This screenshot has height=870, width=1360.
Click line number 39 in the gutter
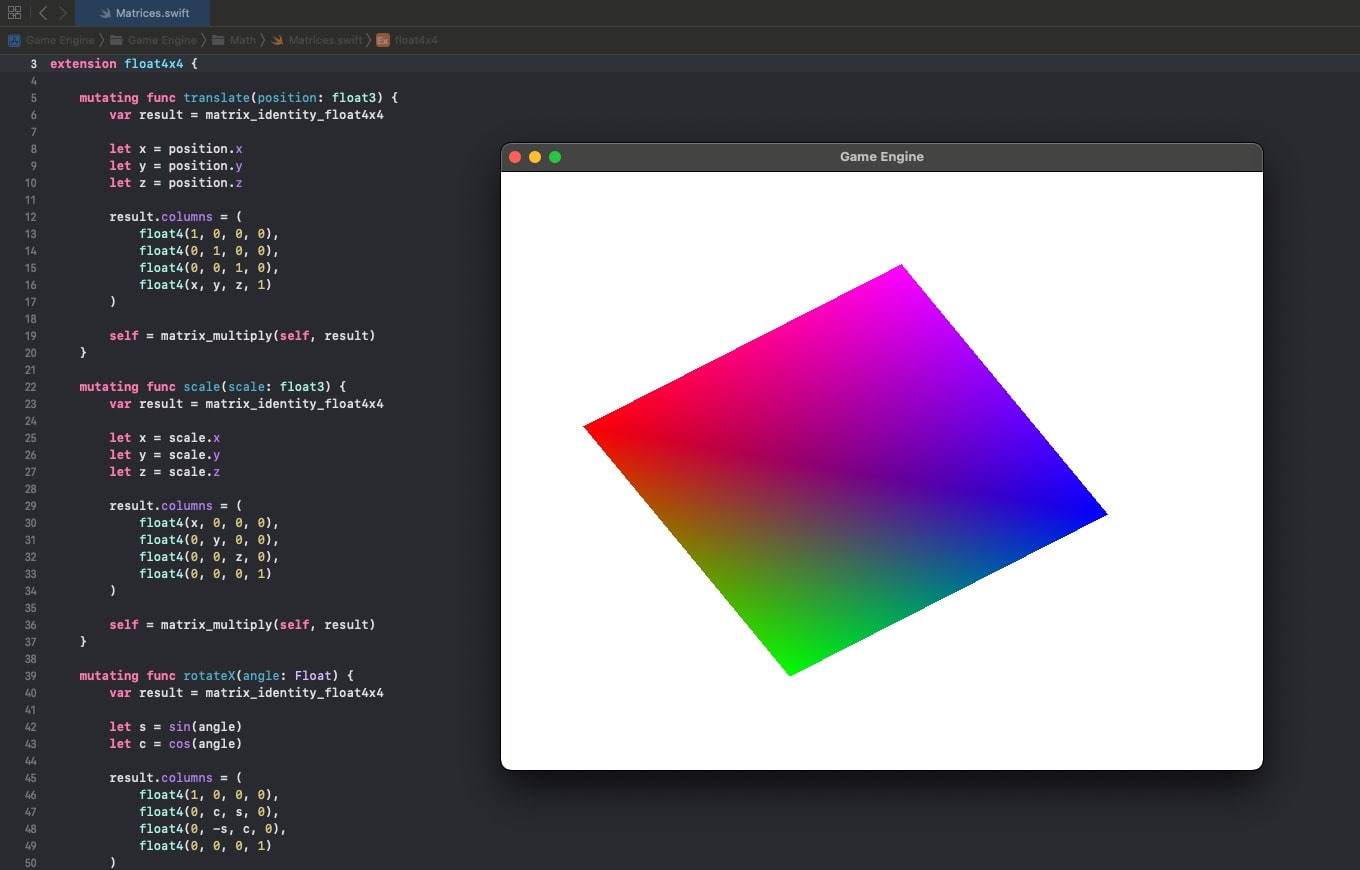[x=30, y=676]
